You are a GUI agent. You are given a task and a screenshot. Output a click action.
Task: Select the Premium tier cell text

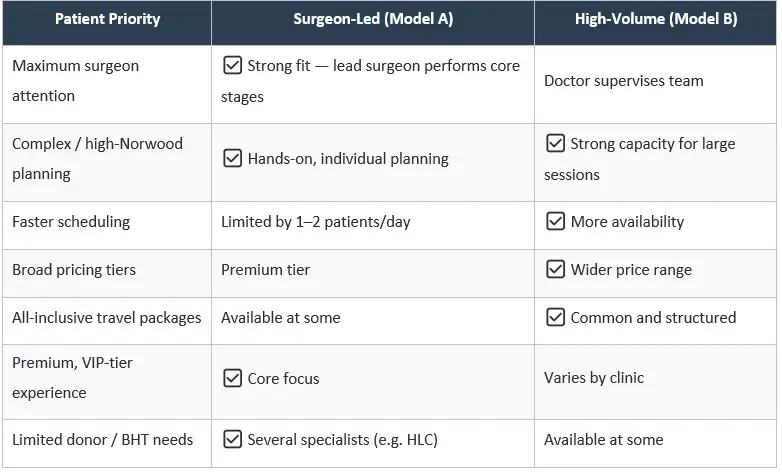click(265, 270)
